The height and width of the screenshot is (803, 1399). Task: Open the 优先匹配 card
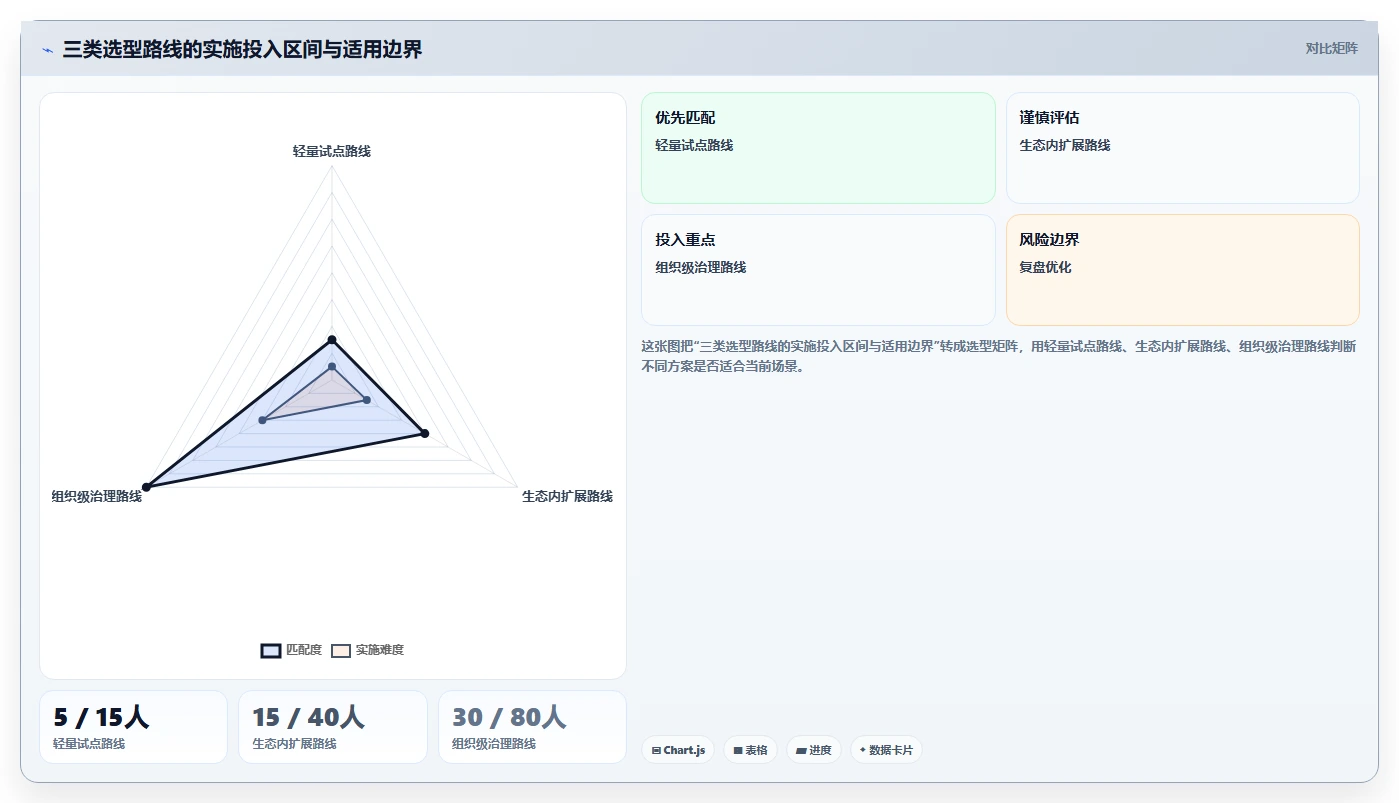[x=818, y=148]
